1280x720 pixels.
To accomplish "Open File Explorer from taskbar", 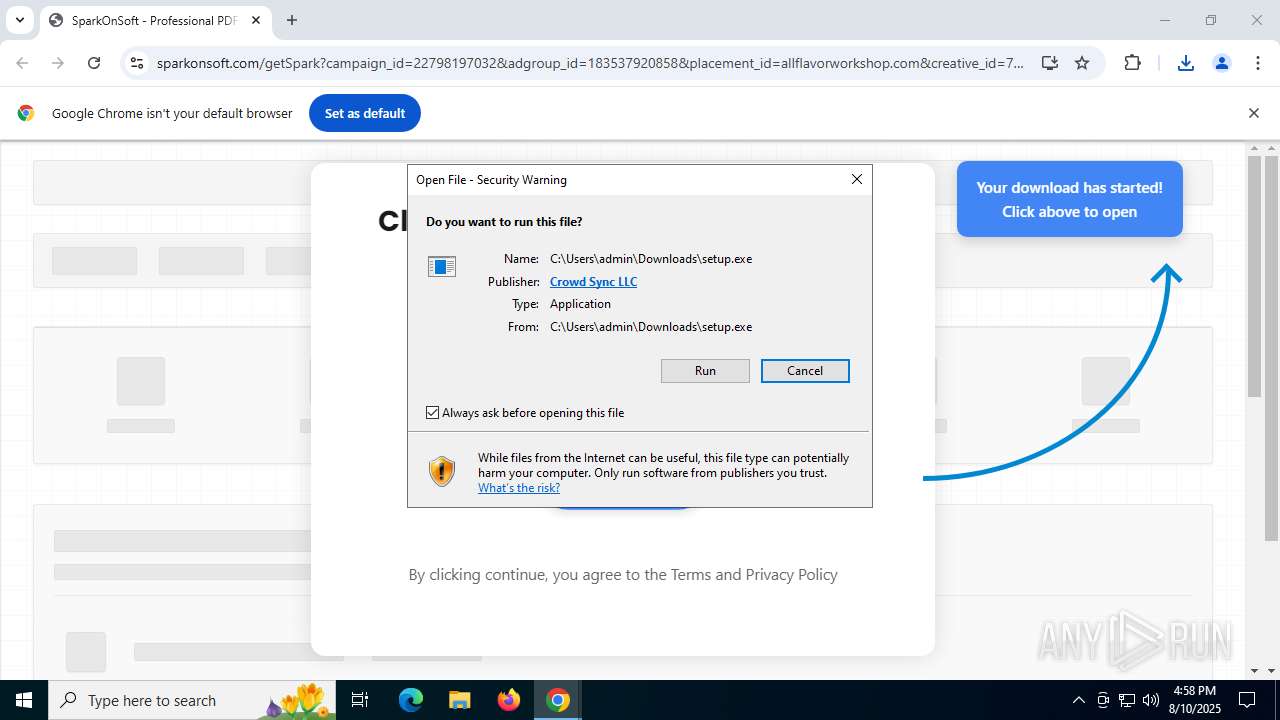I will point(460,700).
